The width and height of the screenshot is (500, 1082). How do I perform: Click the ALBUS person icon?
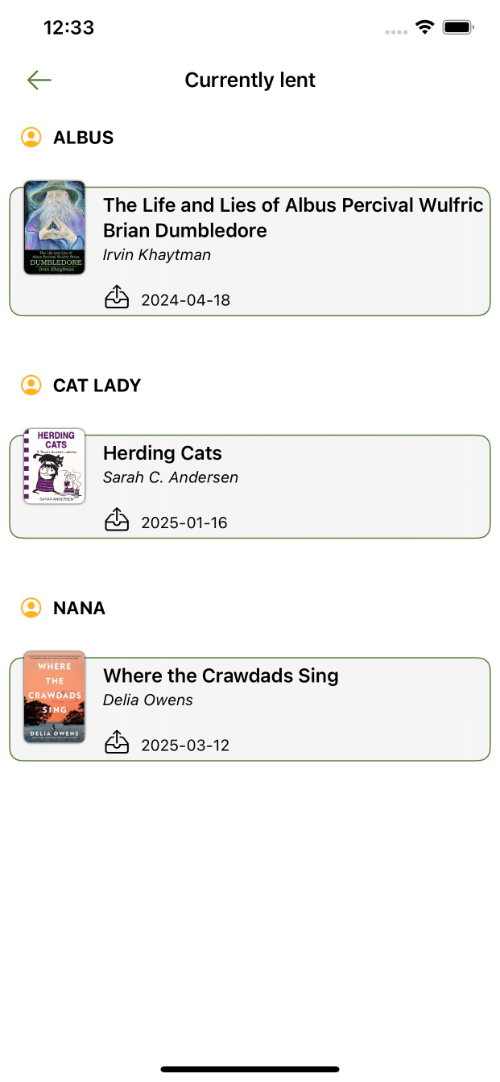[31, 137]
